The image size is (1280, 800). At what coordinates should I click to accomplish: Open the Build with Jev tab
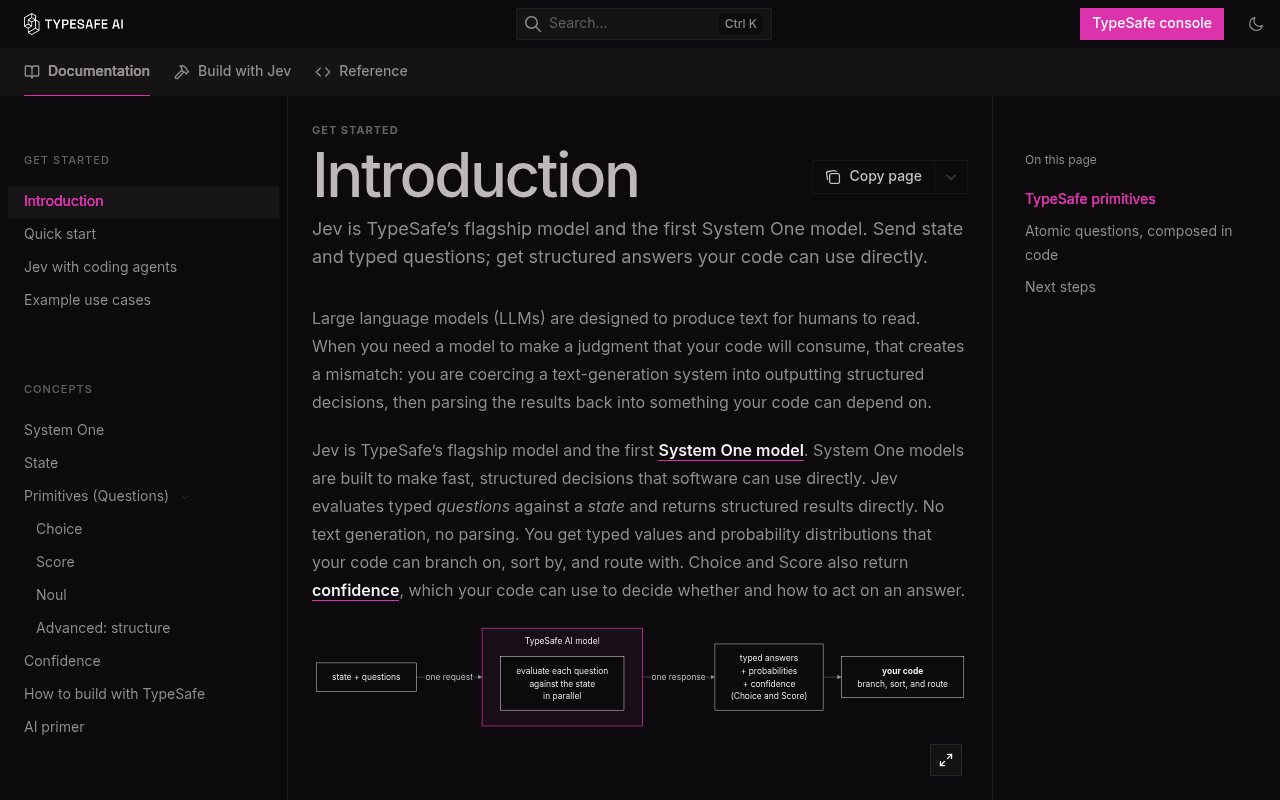pyautogui.click(x=233, y=71)
